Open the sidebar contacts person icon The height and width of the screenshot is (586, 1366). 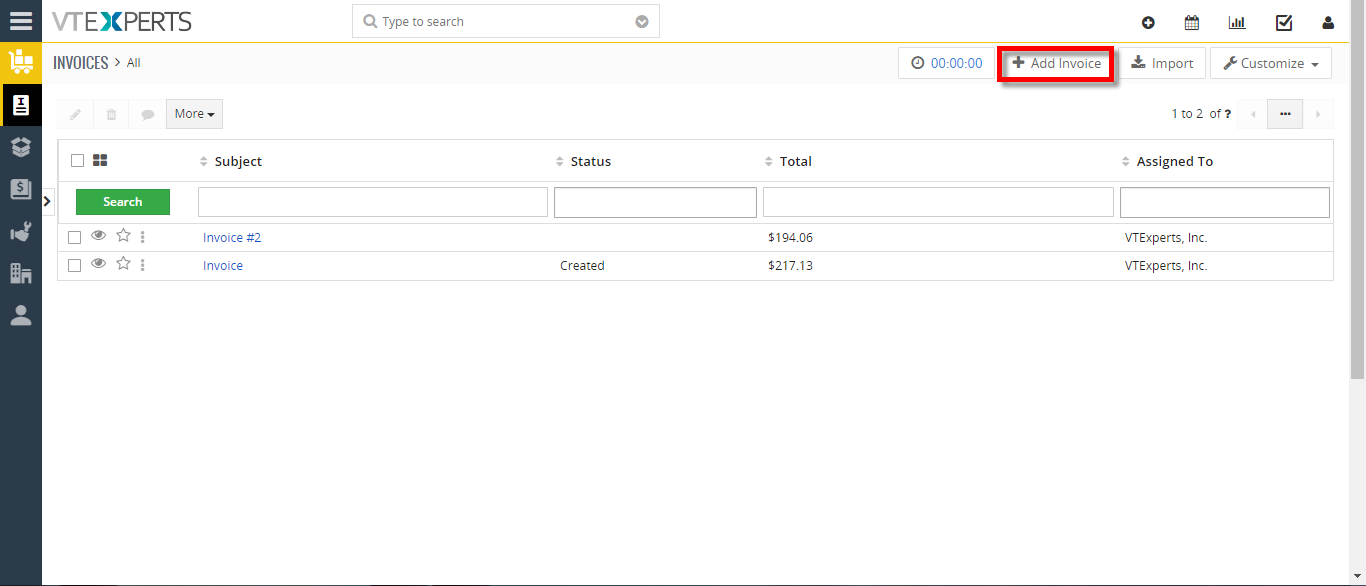[x=21, y=315]
